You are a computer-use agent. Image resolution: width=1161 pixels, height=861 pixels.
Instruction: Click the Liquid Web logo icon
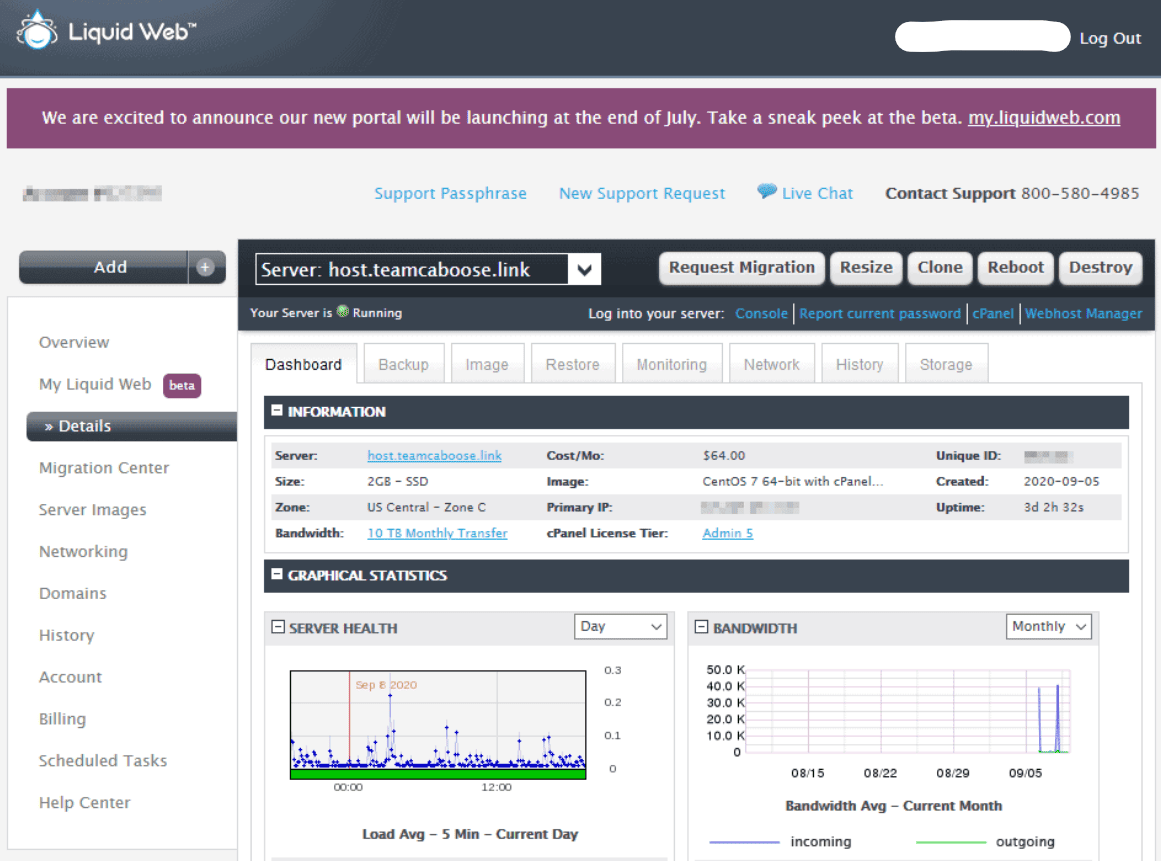tap(36, 31)
